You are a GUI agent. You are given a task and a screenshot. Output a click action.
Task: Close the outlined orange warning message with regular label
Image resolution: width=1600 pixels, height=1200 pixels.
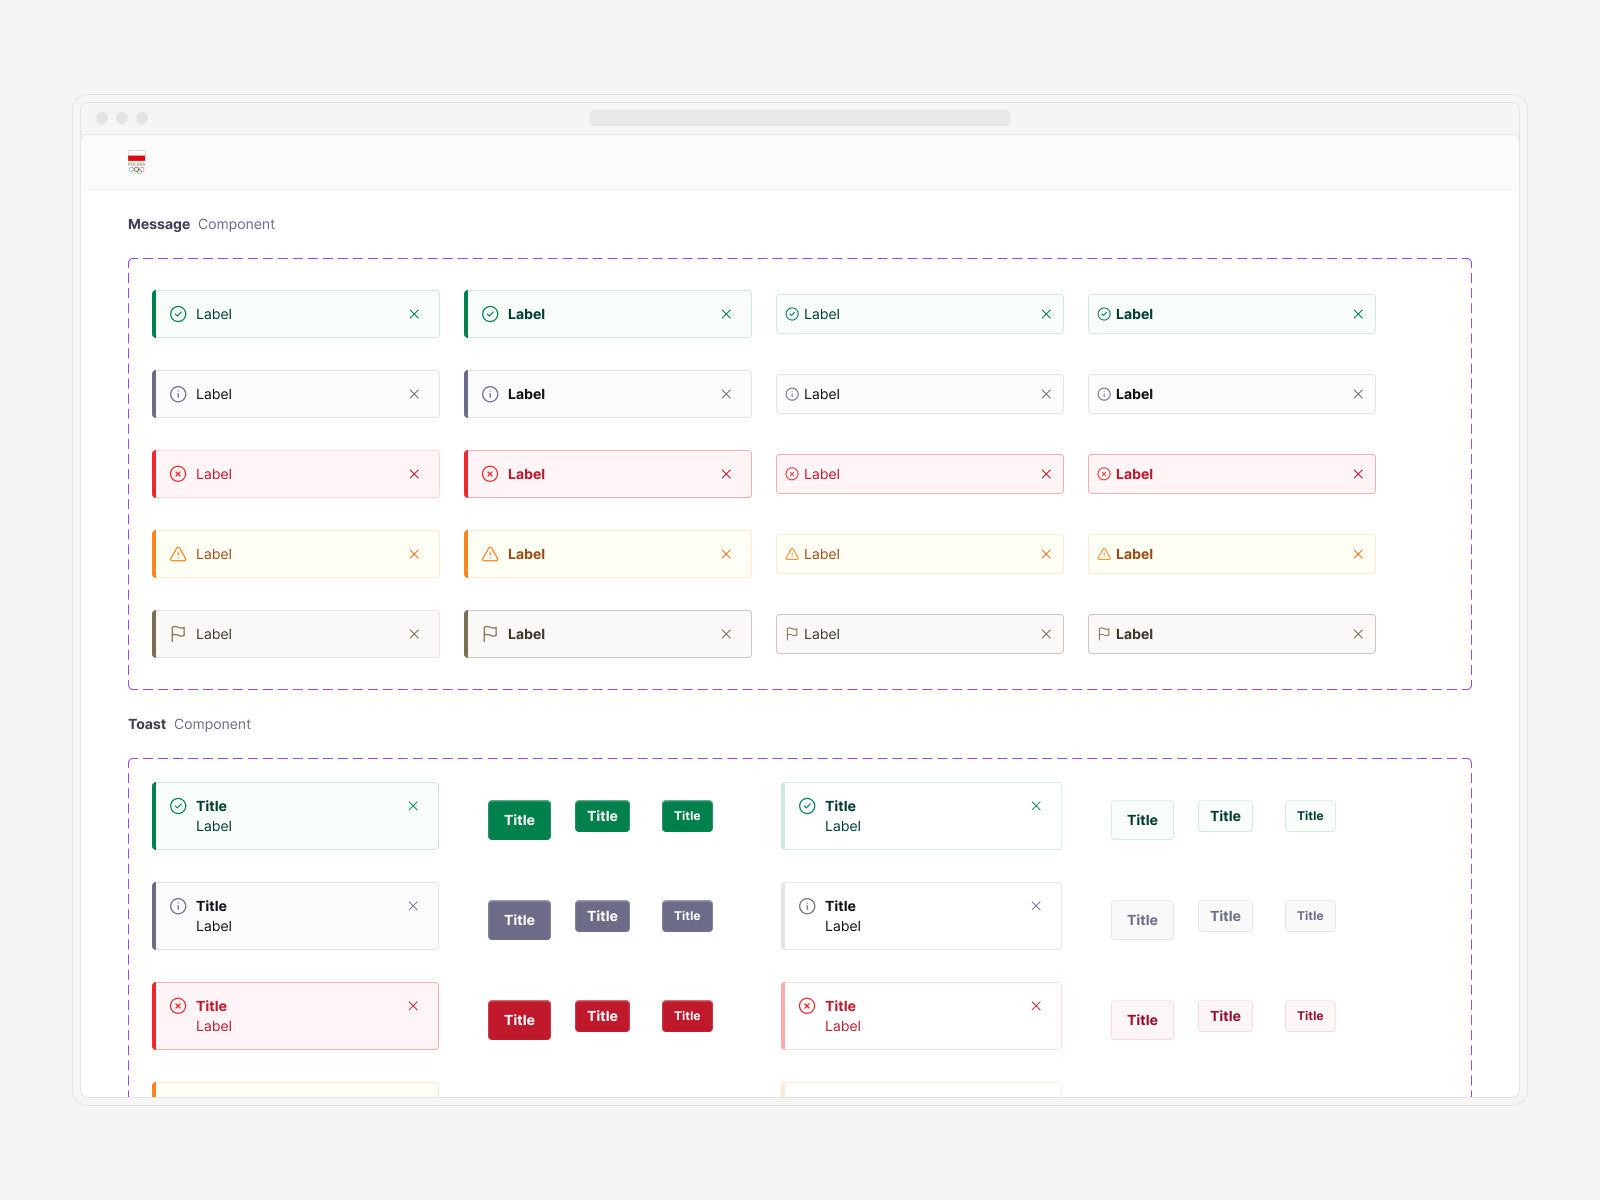[x=1046, y=554]
